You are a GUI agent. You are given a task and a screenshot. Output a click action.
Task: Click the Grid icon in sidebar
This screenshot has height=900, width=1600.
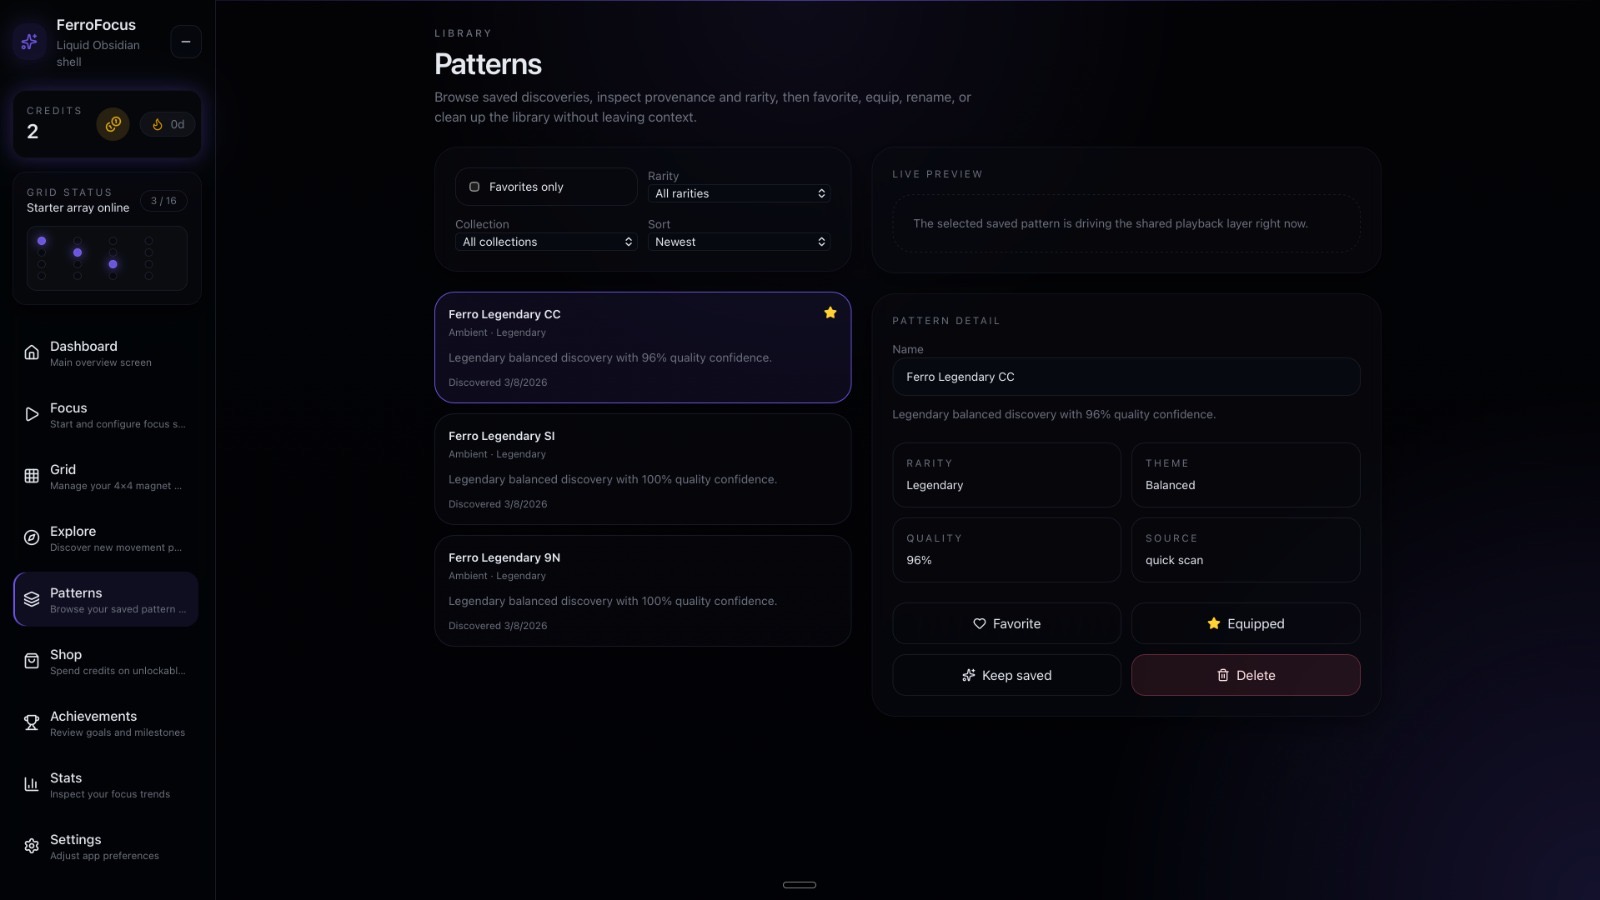[32, 476]
